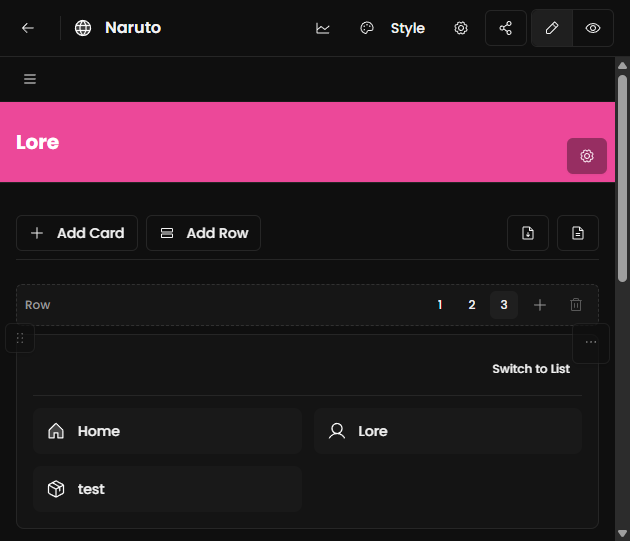Set row to 1 column
Viewport: 630px width, 541px height.
(x=440, y=305)
